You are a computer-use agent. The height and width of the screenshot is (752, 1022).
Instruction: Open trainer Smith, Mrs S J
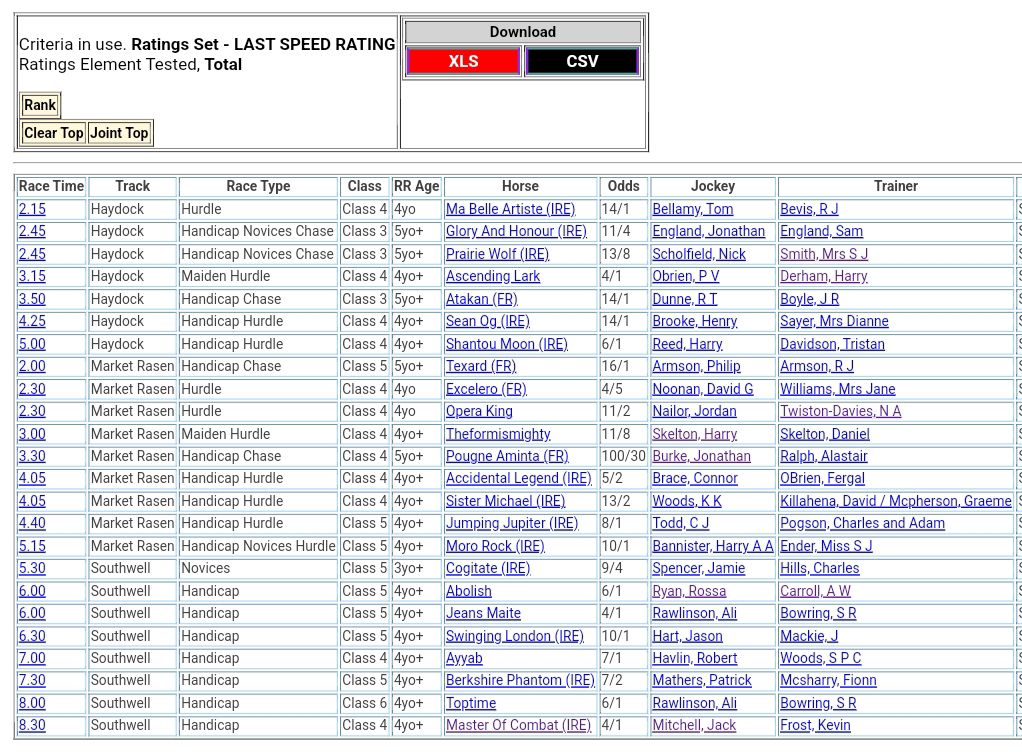point(824,254)
